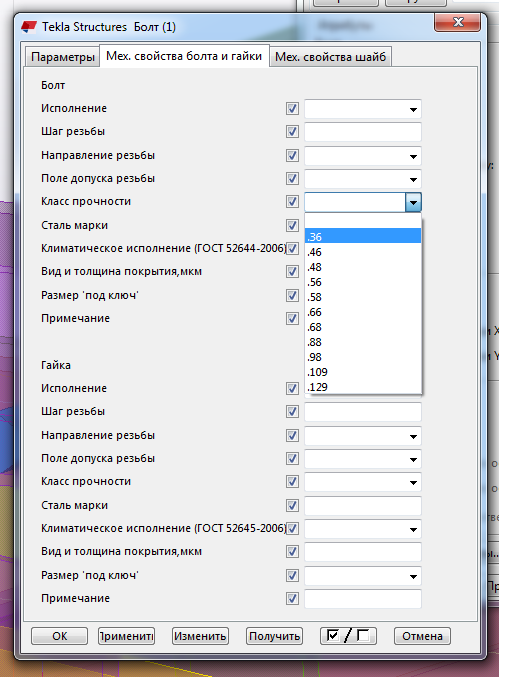
Task: Click bolt Шаг резьбы input field
Action: pos(363,132)
